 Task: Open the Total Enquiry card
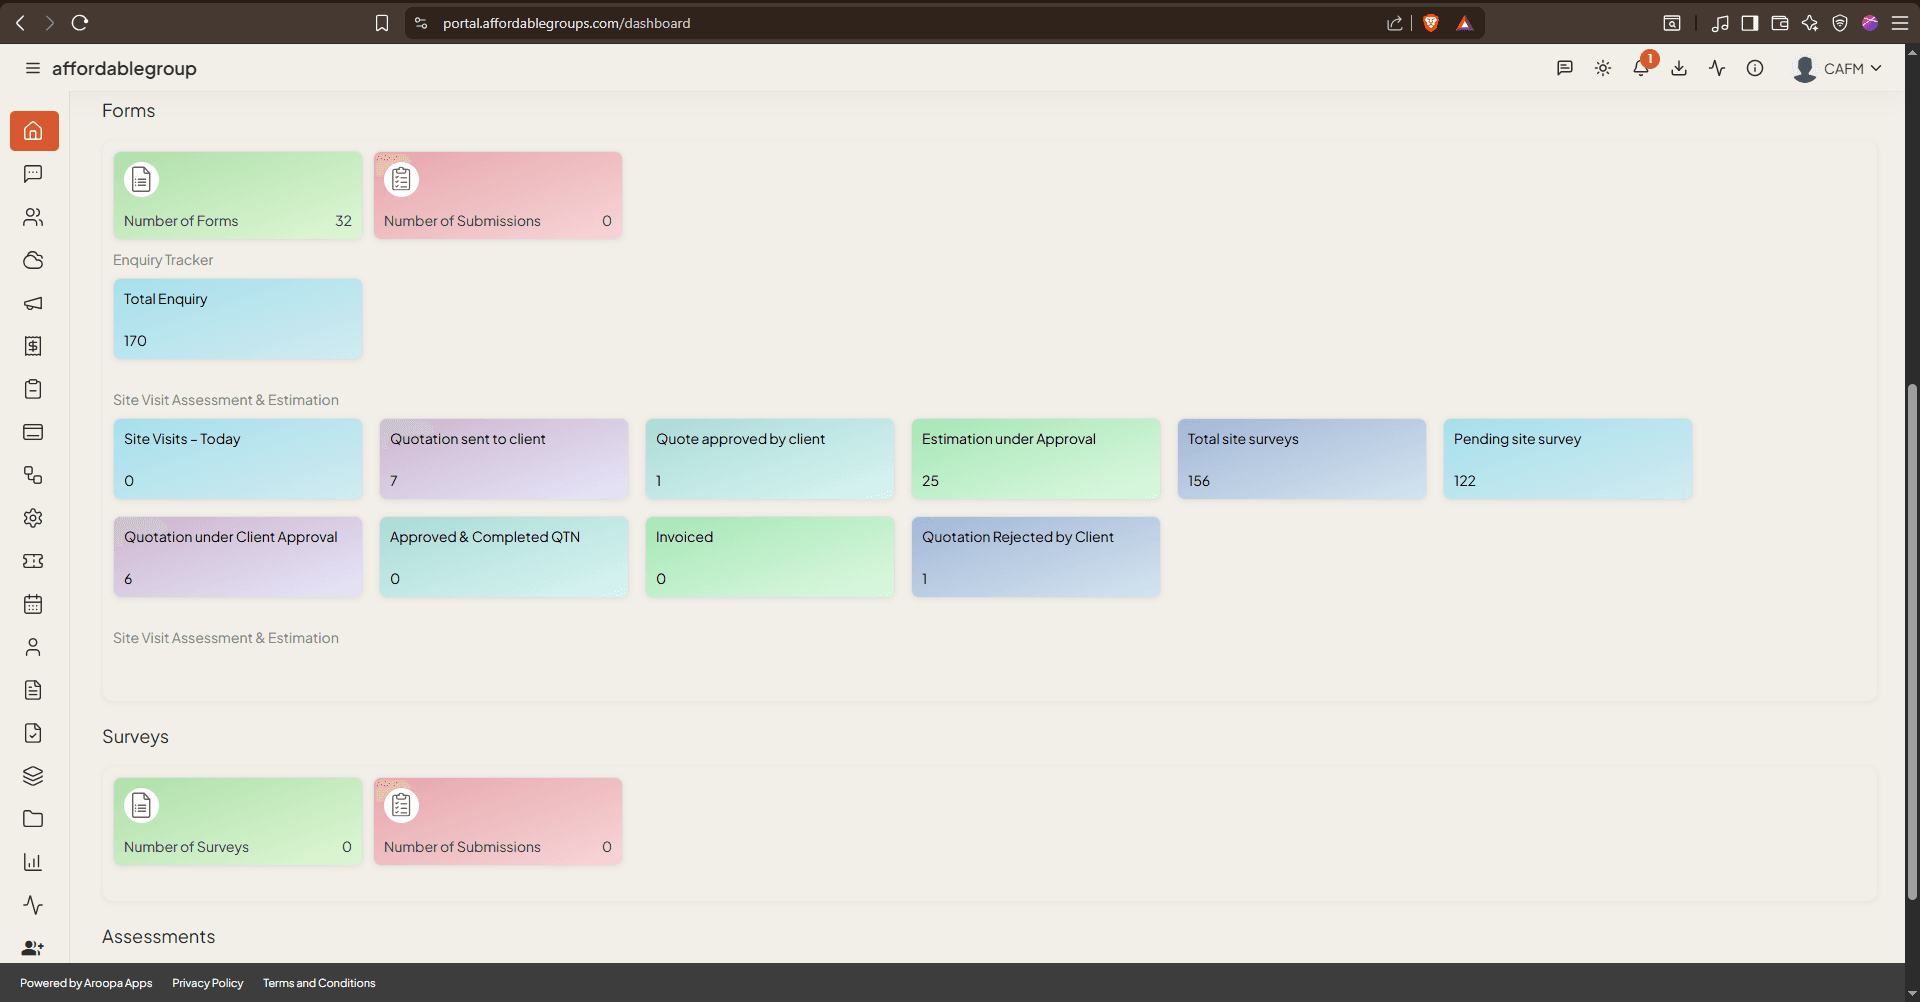(x=238, y=319)
